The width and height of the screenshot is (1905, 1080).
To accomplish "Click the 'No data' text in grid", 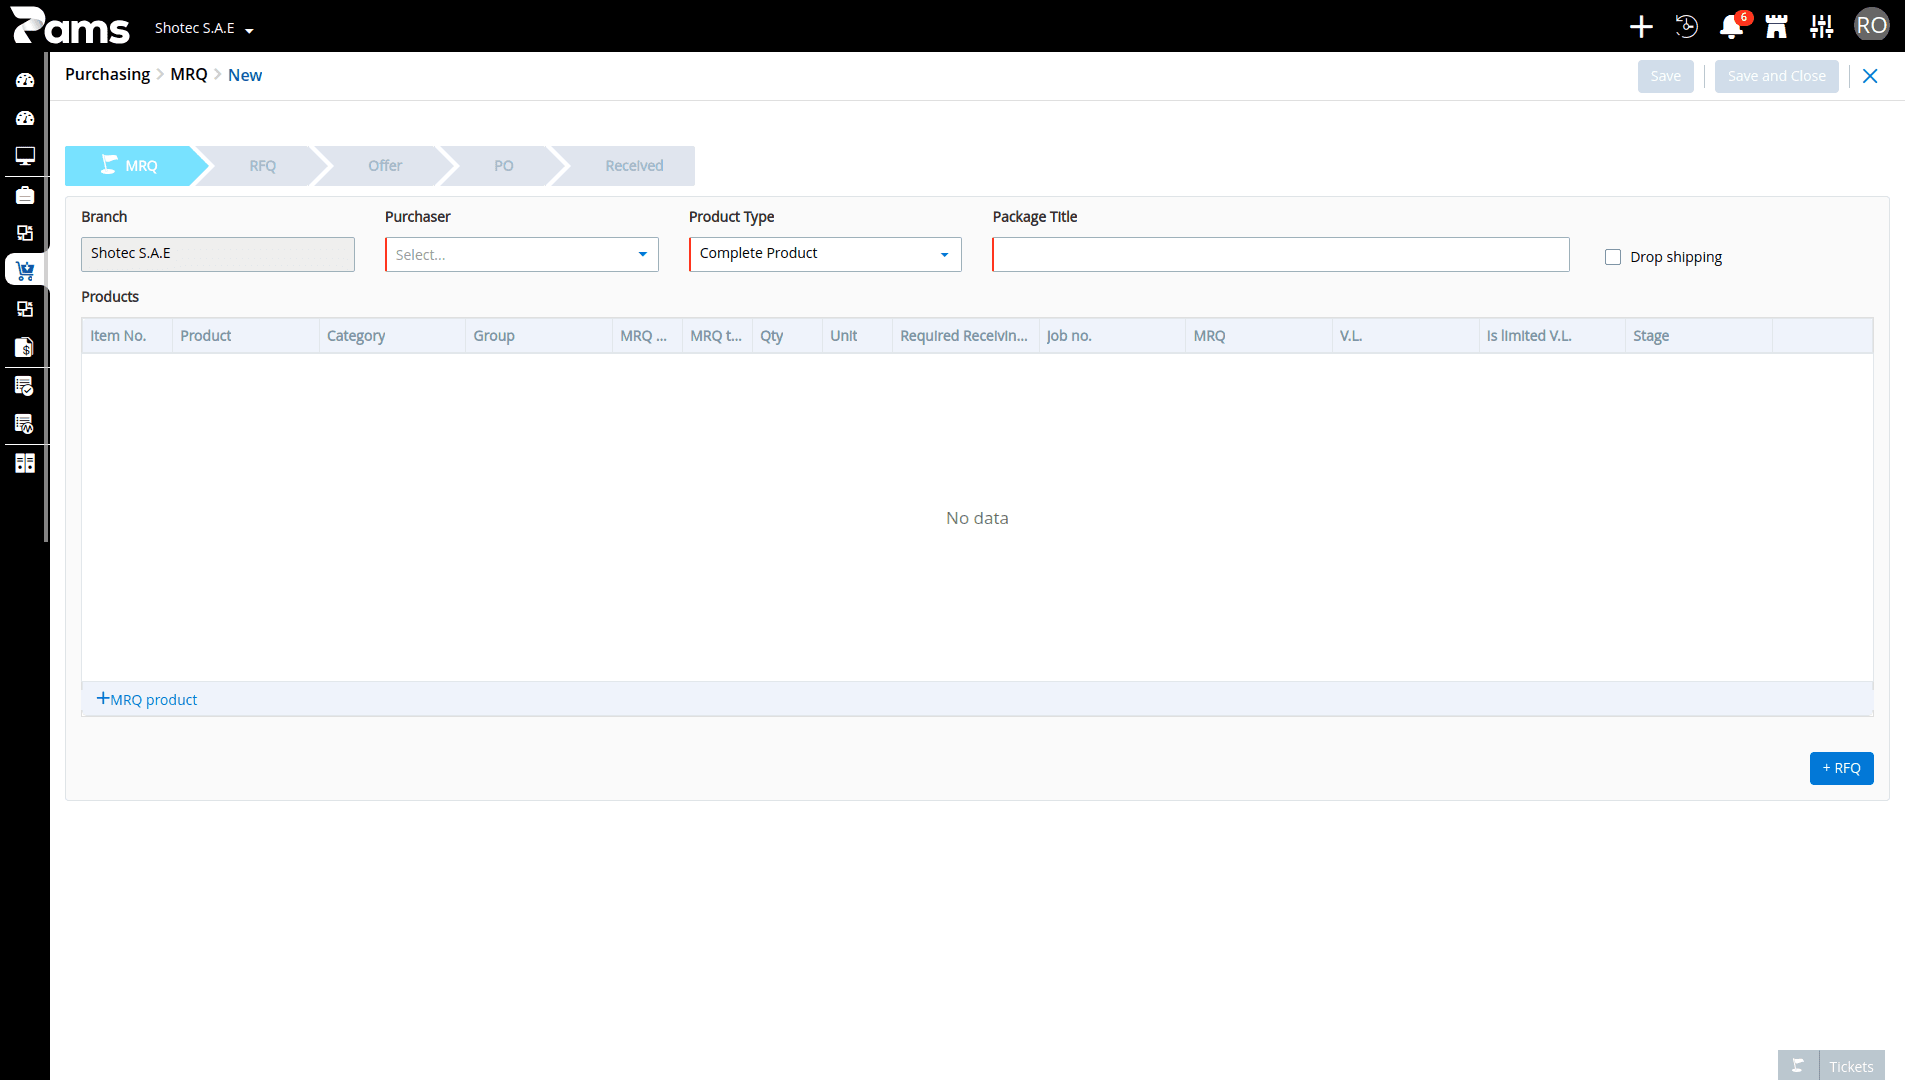I will (x=977, y=518).
